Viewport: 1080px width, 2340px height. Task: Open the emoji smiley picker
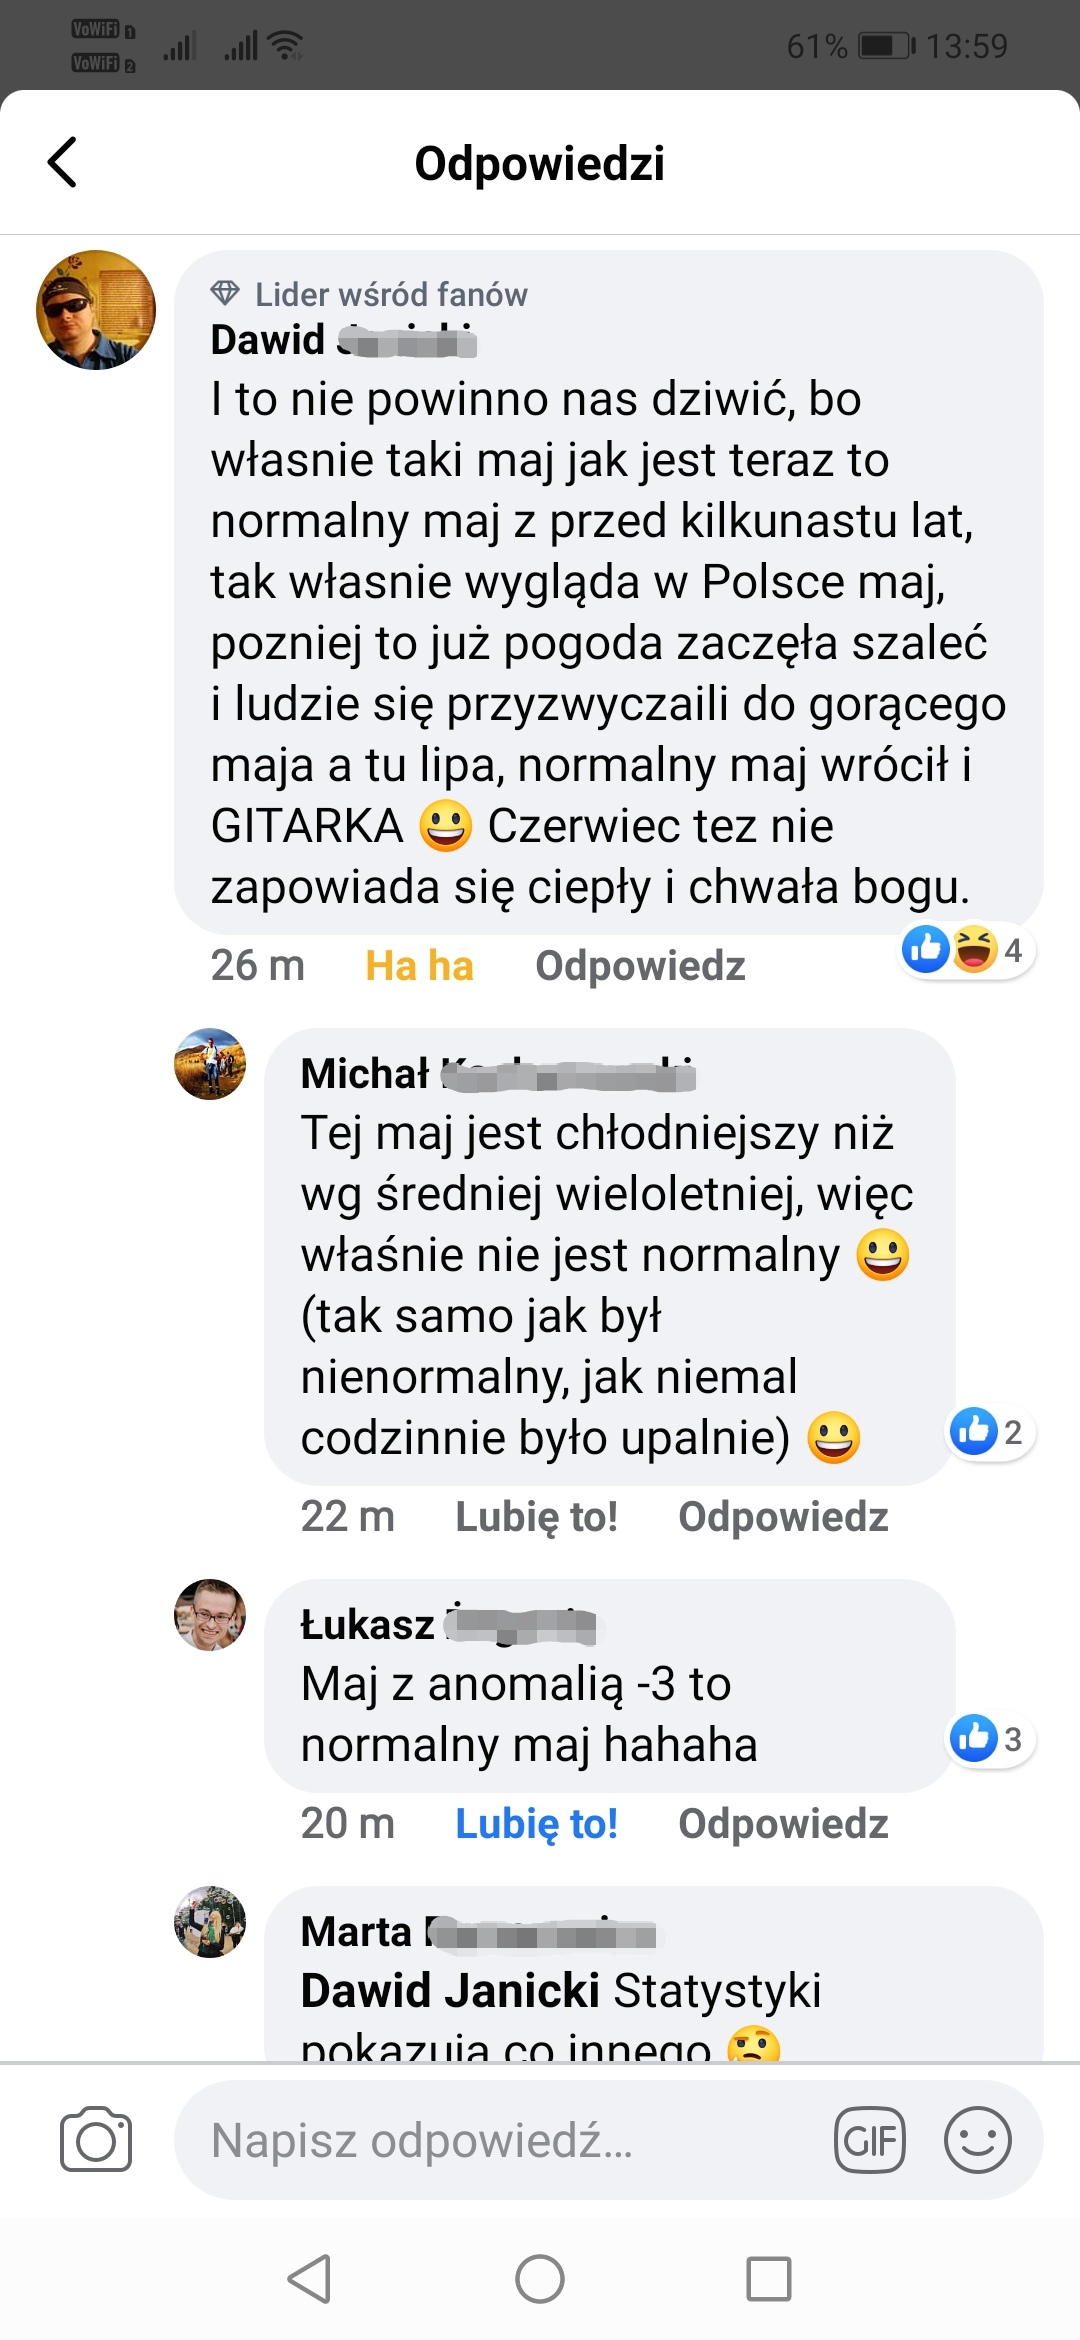pyautogui.click(x=977, y=2140)
